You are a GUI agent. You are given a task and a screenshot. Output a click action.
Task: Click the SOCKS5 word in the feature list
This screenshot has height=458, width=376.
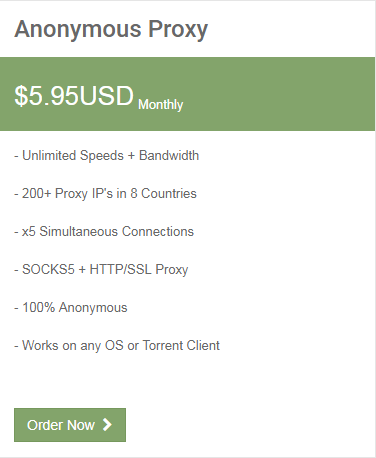tap(48, 270)
